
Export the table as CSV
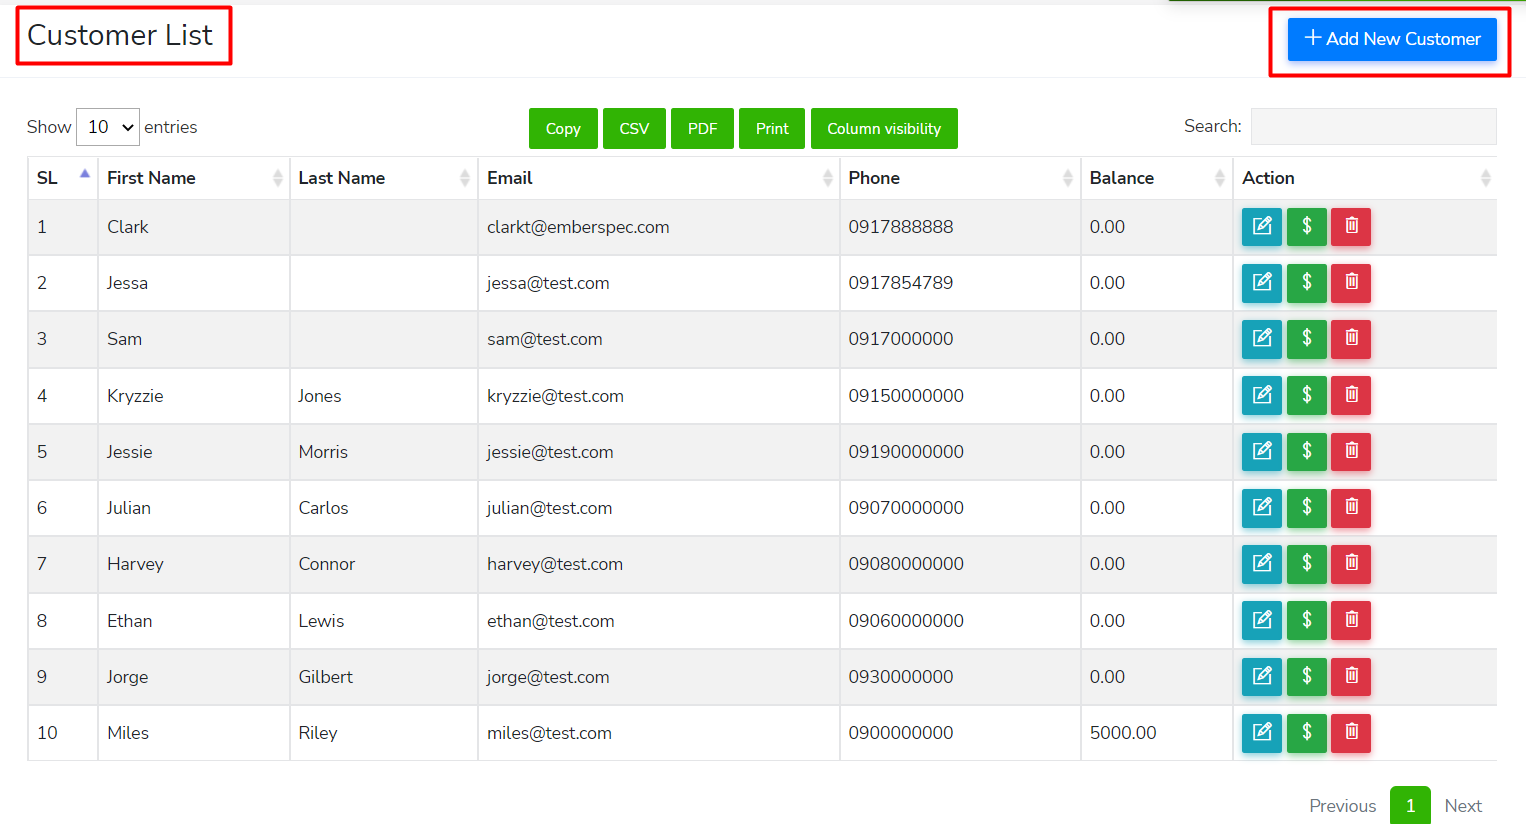point(634,129)
